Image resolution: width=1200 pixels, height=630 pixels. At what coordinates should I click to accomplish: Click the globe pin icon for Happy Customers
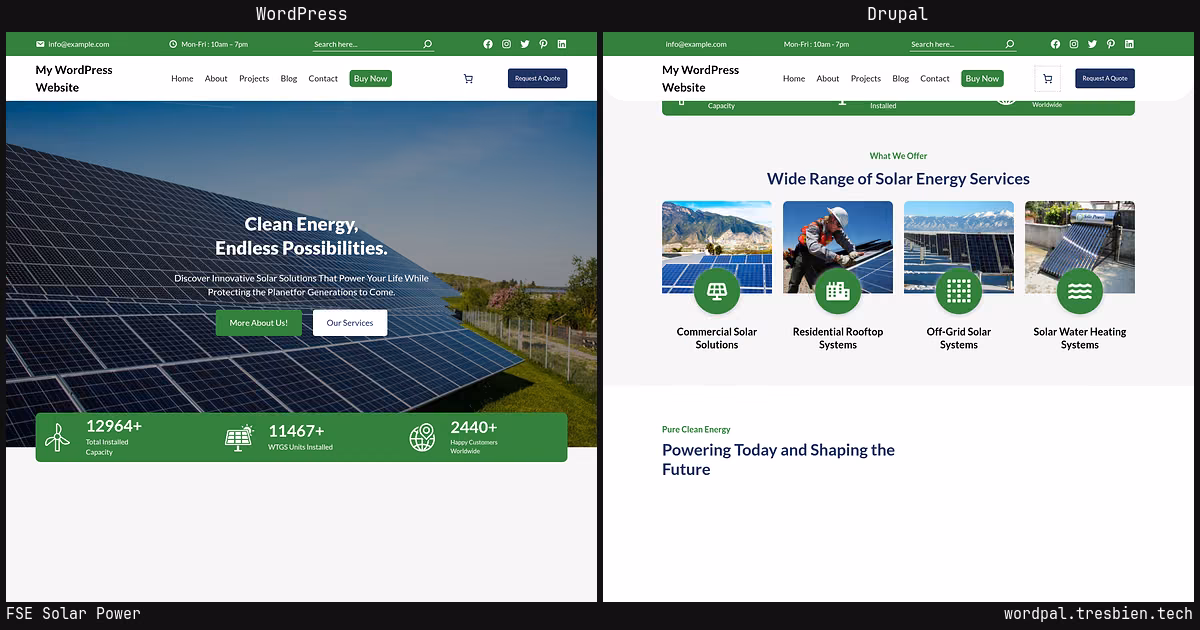click(x=422, y=437)
